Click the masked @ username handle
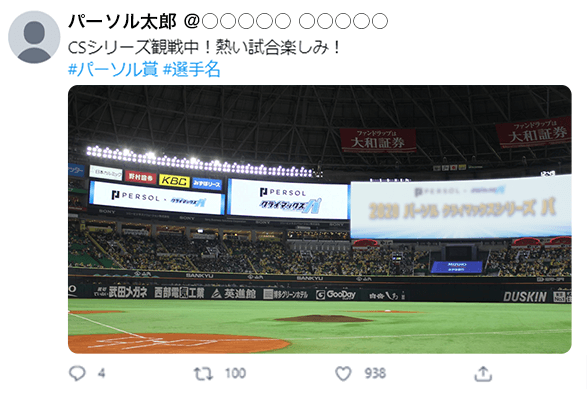 pyautogui.click(x=286, y=21)
